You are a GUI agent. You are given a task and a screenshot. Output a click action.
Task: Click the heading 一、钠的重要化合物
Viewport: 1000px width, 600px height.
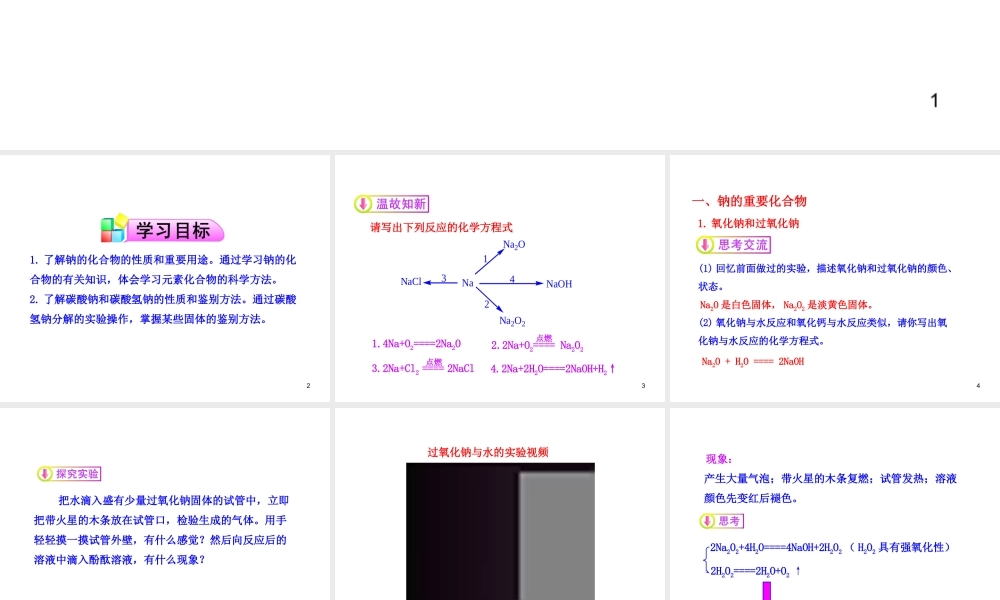tap(749, 201)
